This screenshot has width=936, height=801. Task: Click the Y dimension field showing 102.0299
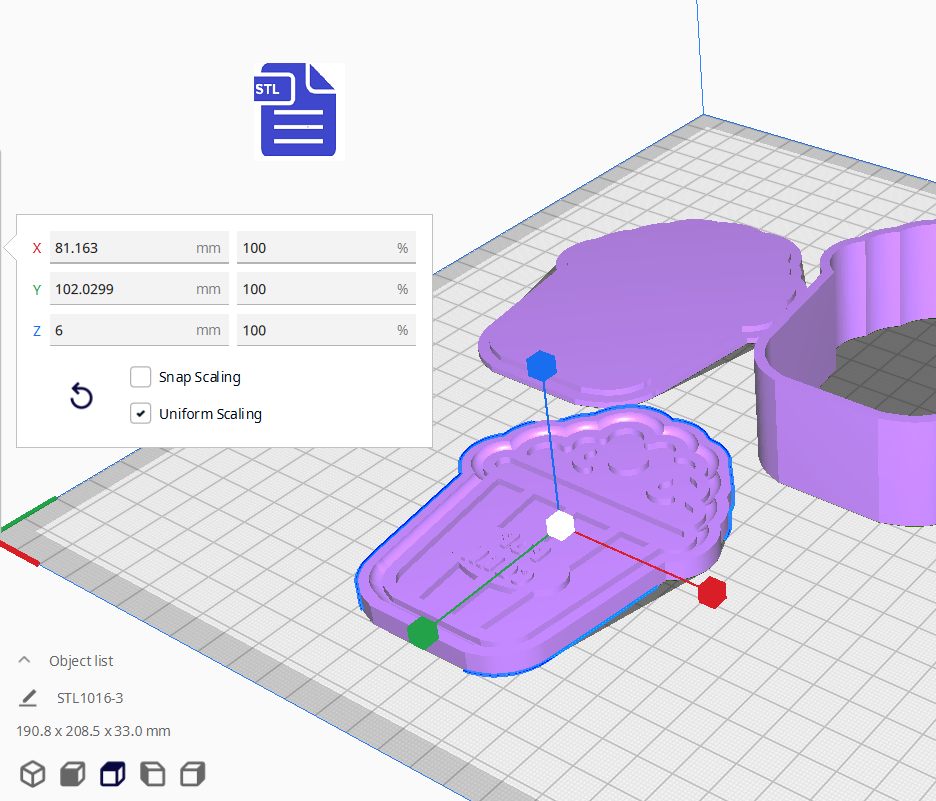click(x=120, y=289)
